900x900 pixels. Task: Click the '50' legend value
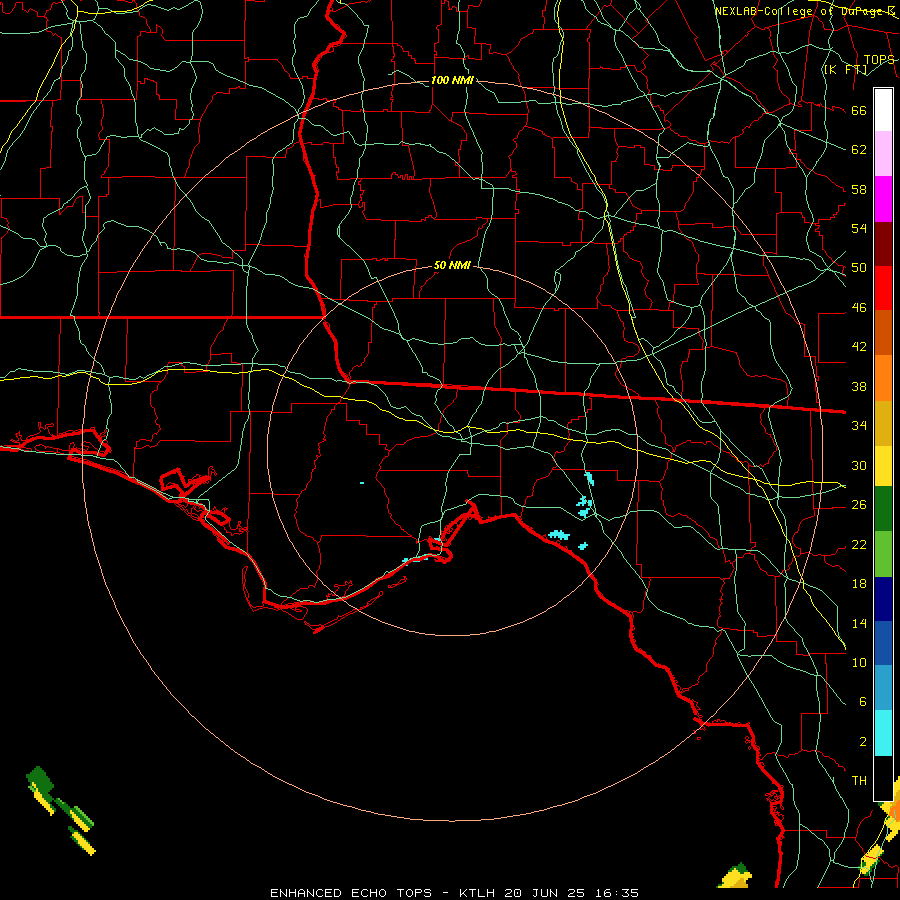tap(859, 268)
